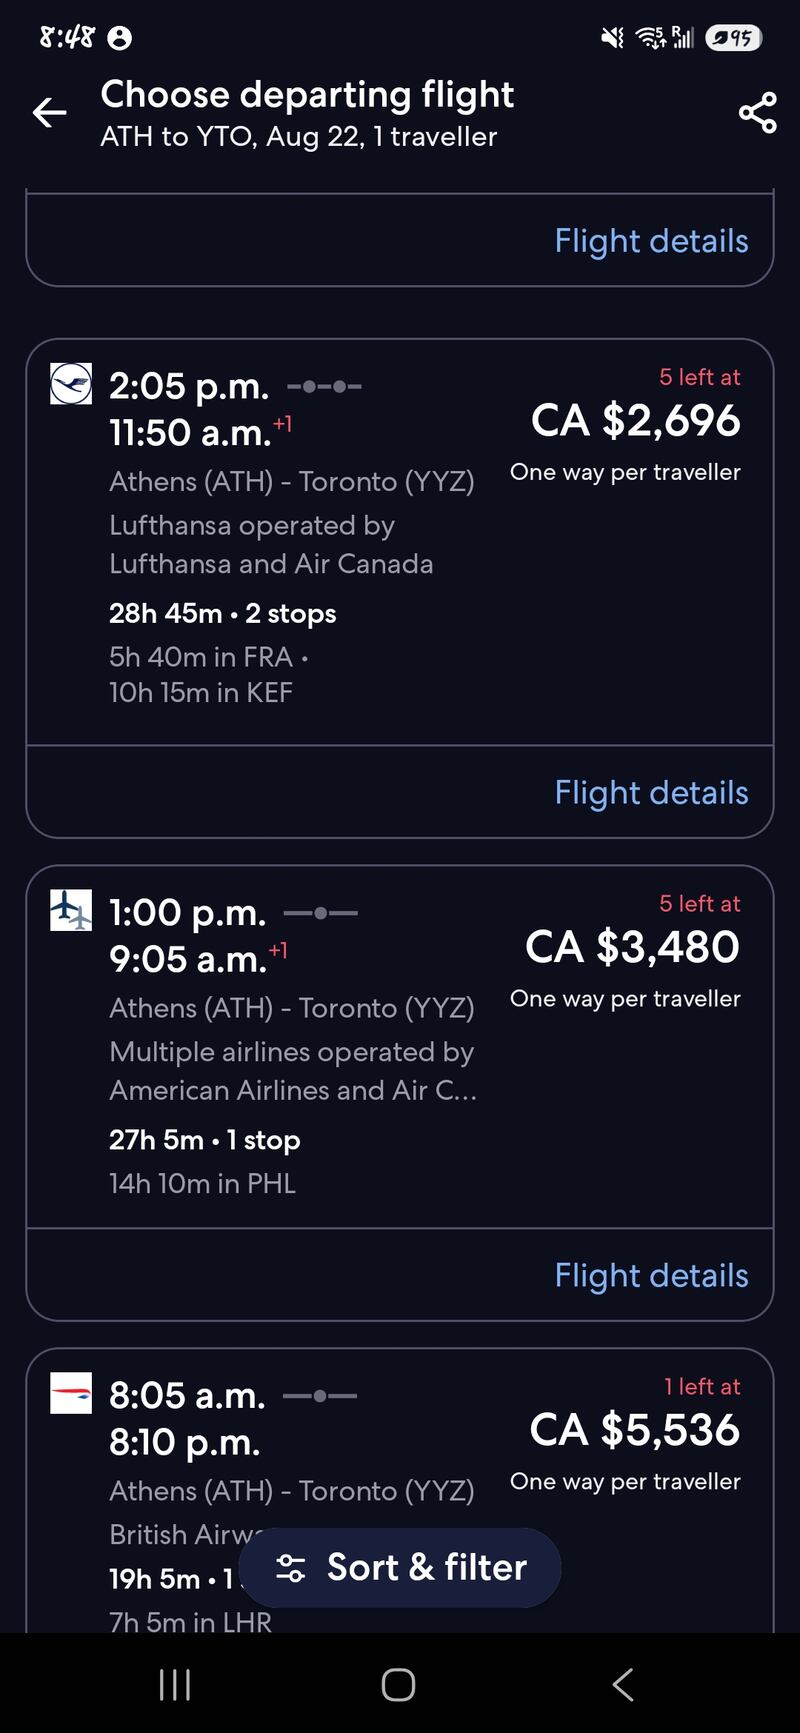This screenshot has height=1733, width=800.
Task: Select the 1:00 p.m. American Airlines flight
Action: [x=400, y=1047]
